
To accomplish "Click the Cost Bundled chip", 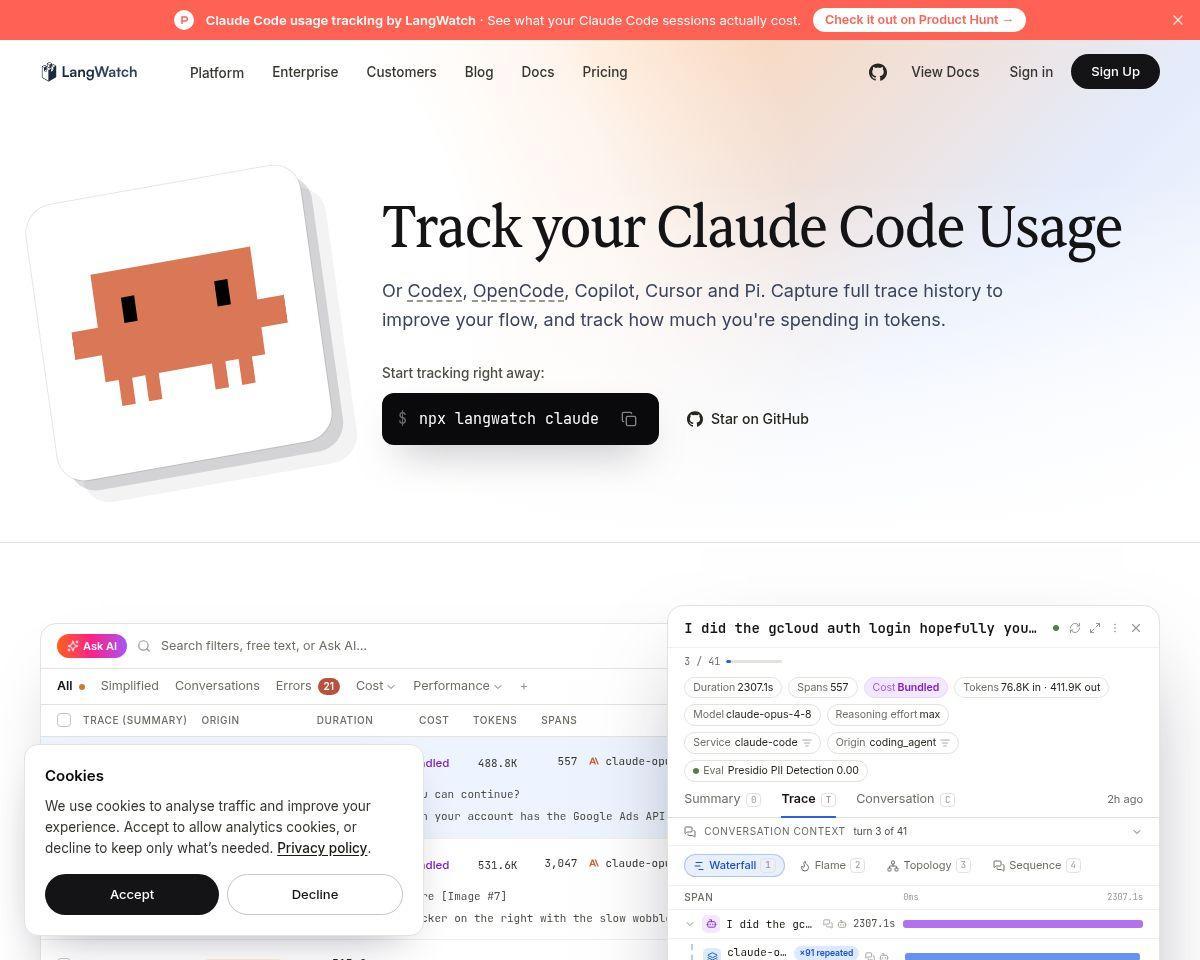I will (x=906, y=687).
